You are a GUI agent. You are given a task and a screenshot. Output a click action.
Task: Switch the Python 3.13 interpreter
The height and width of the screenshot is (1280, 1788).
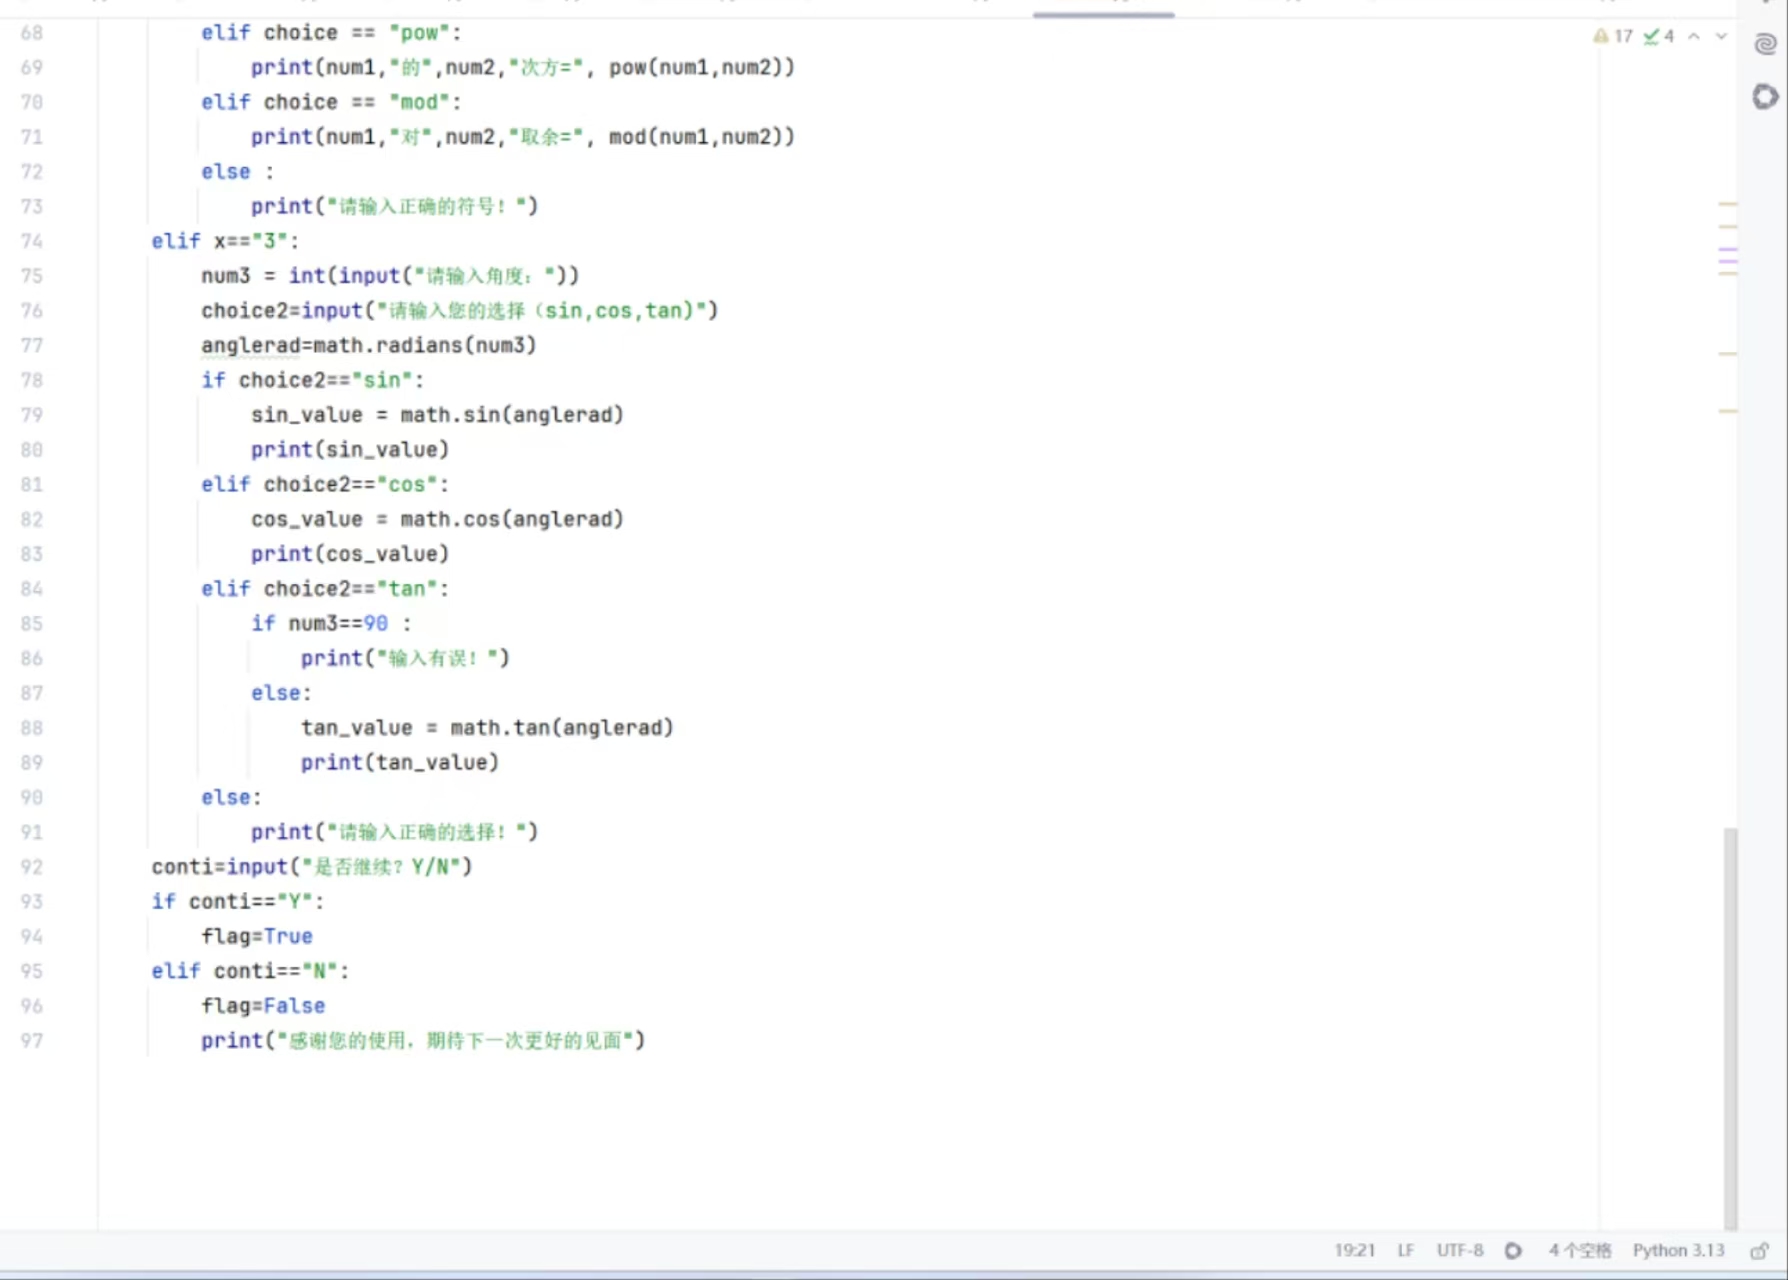[1679, 1250]
